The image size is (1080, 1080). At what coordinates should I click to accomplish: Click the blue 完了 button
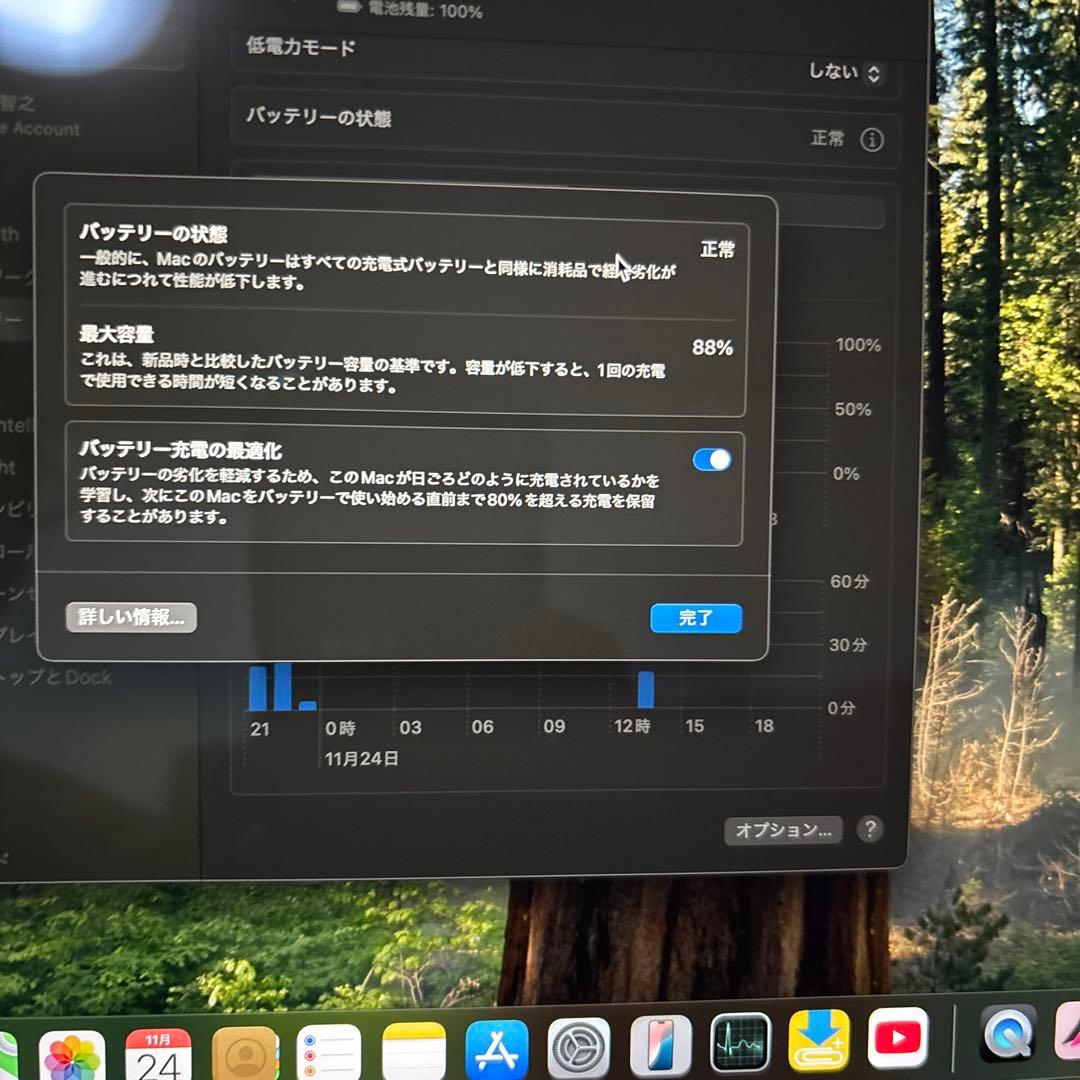pyautogui.click(x=695, y=618)
